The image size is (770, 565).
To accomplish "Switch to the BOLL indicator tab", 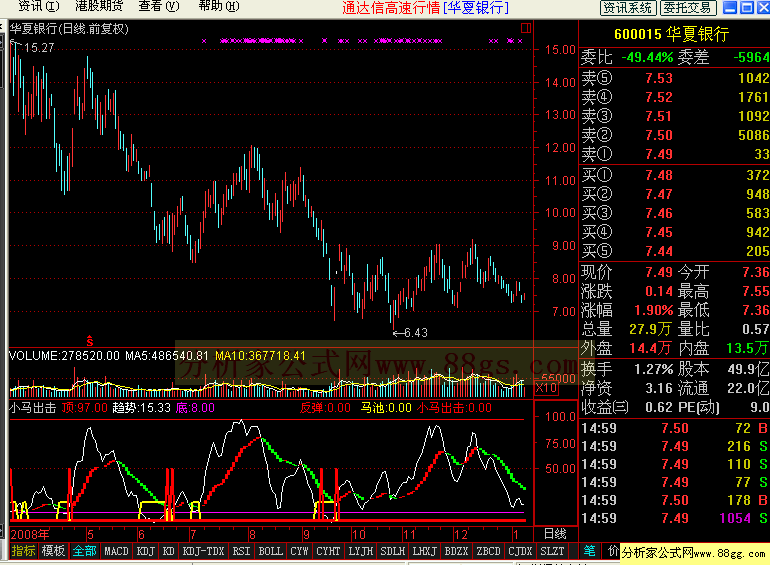I will click(x=270, y=551).
